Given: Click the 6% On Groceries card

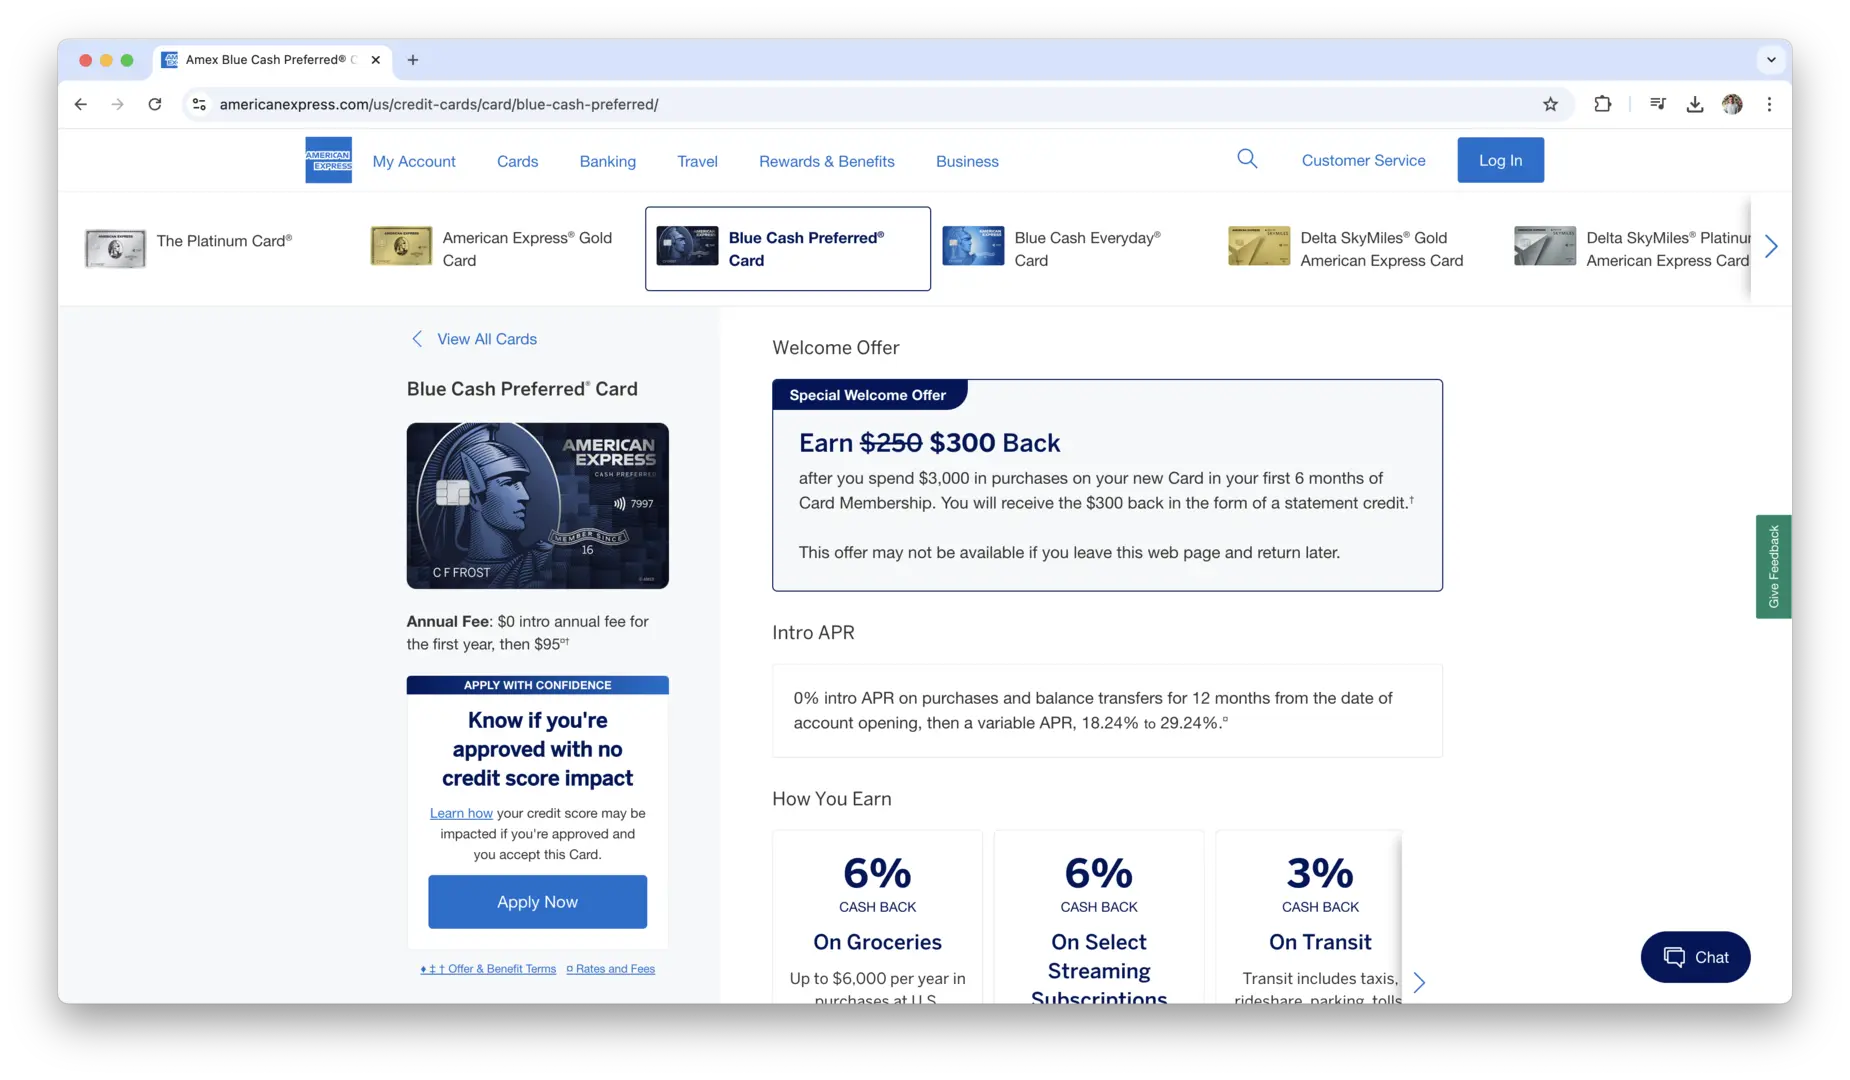Looking at the screenshot, I should tap(877, 917).
